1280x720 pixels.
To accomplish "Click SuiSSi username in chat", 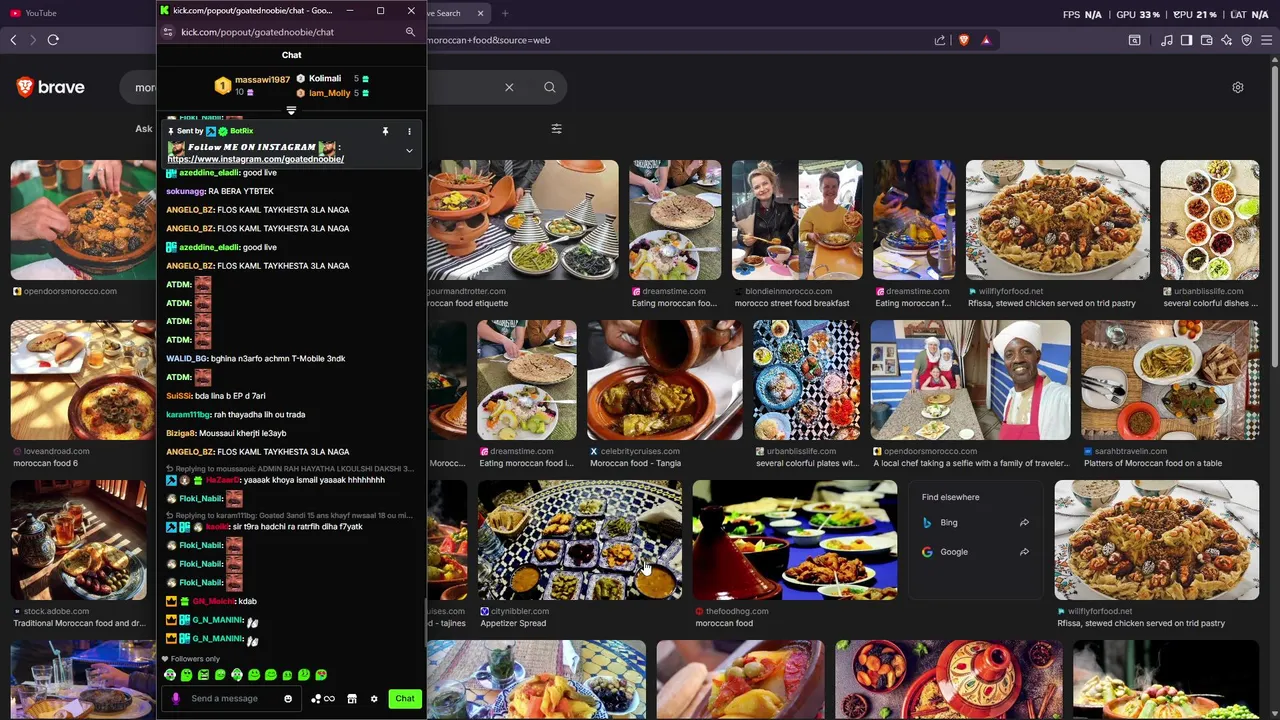I will click(179, 396).
